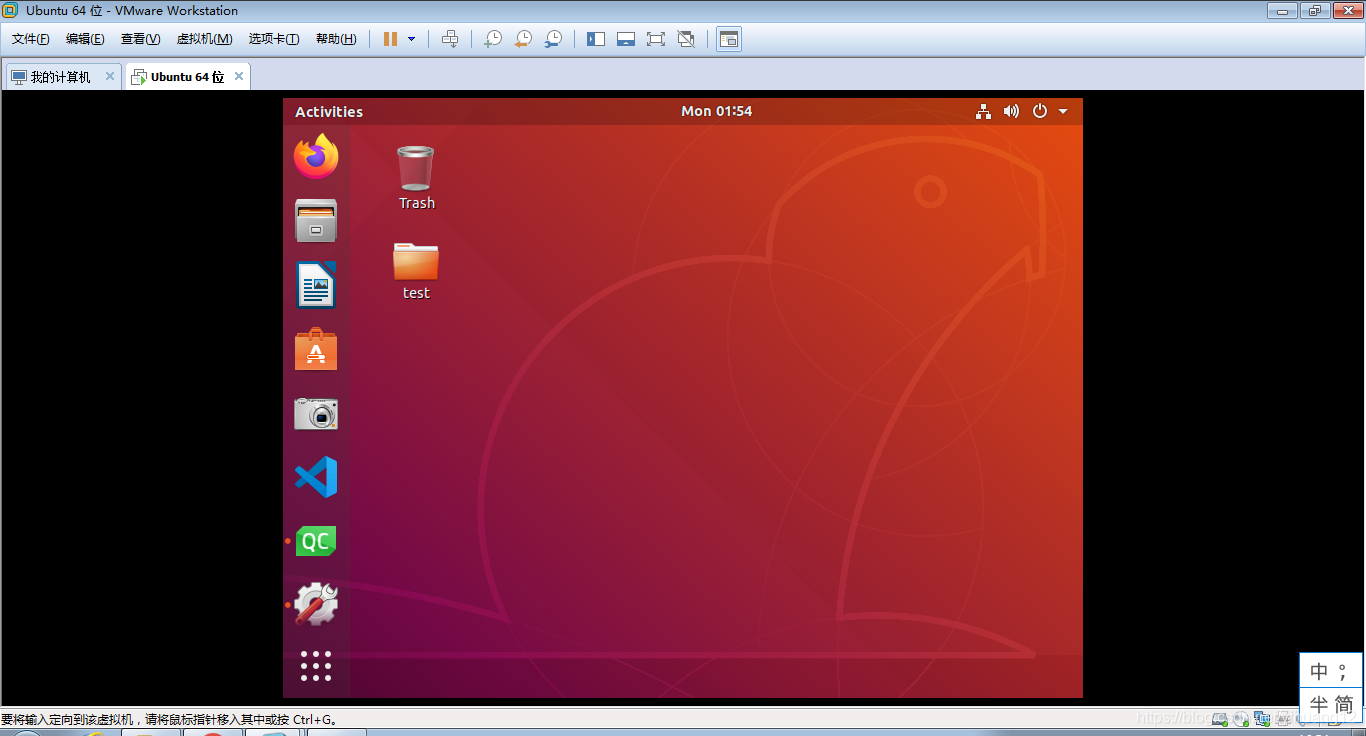Click the network status icon
This screenshot has width=1366, height=736.
(984, 111)
